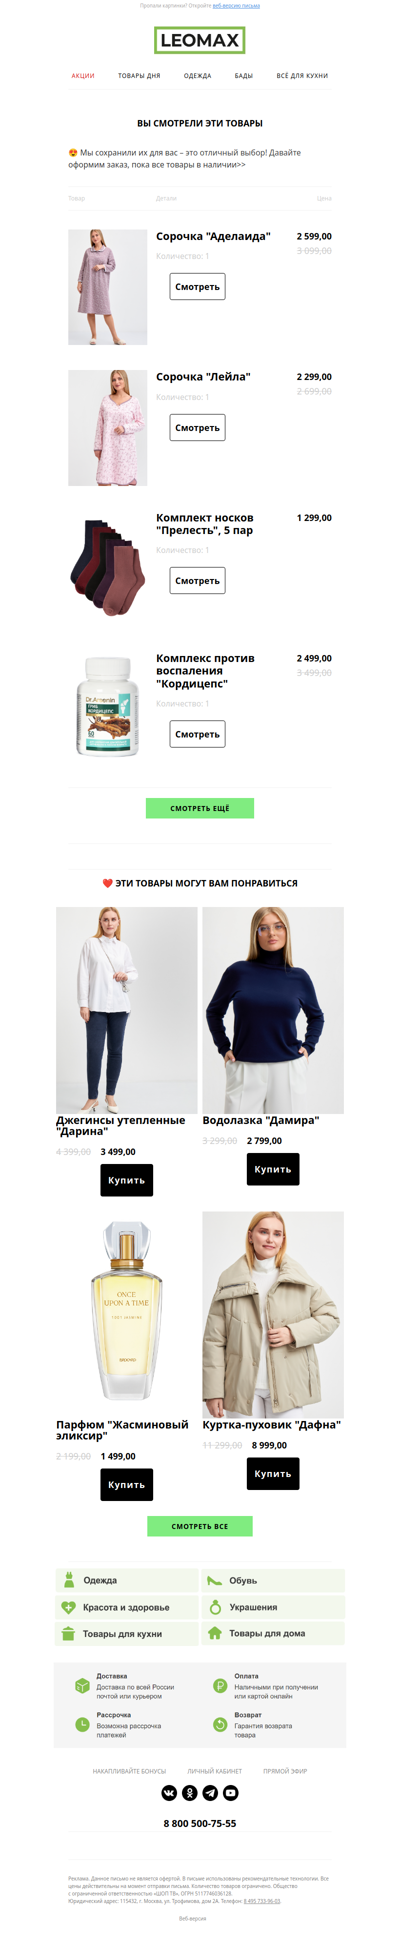Open Красота и здоровье category

[x=127, y=1607]
